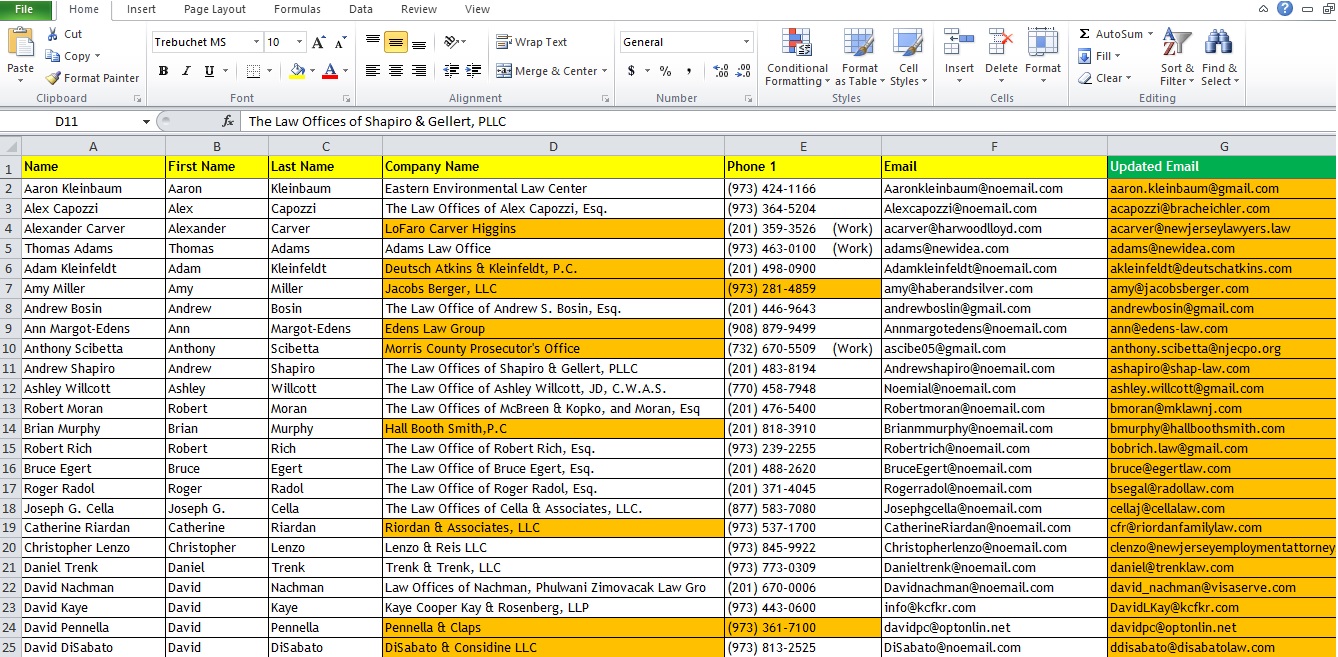Enable Wrap Text
Screen dimensions: 1338x657
tap(532, 42)
